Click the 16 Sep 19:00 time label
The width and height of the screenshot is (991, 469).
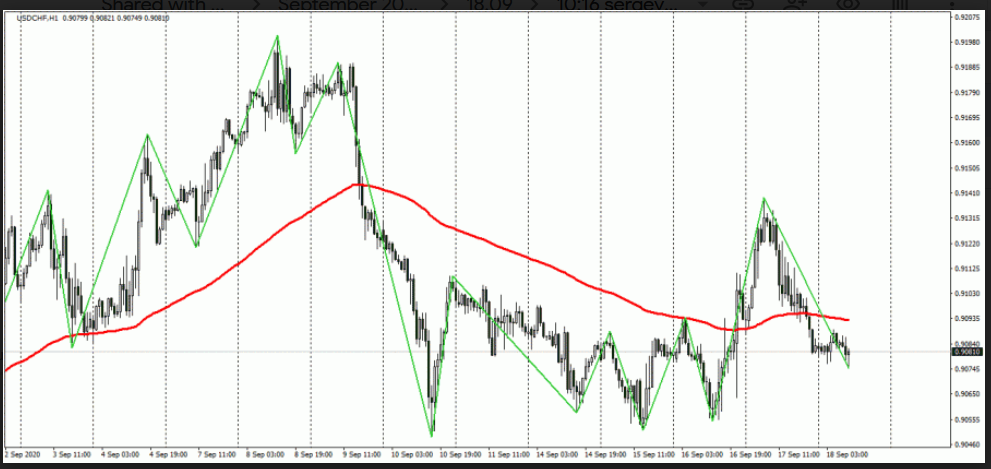pos(750,454)
